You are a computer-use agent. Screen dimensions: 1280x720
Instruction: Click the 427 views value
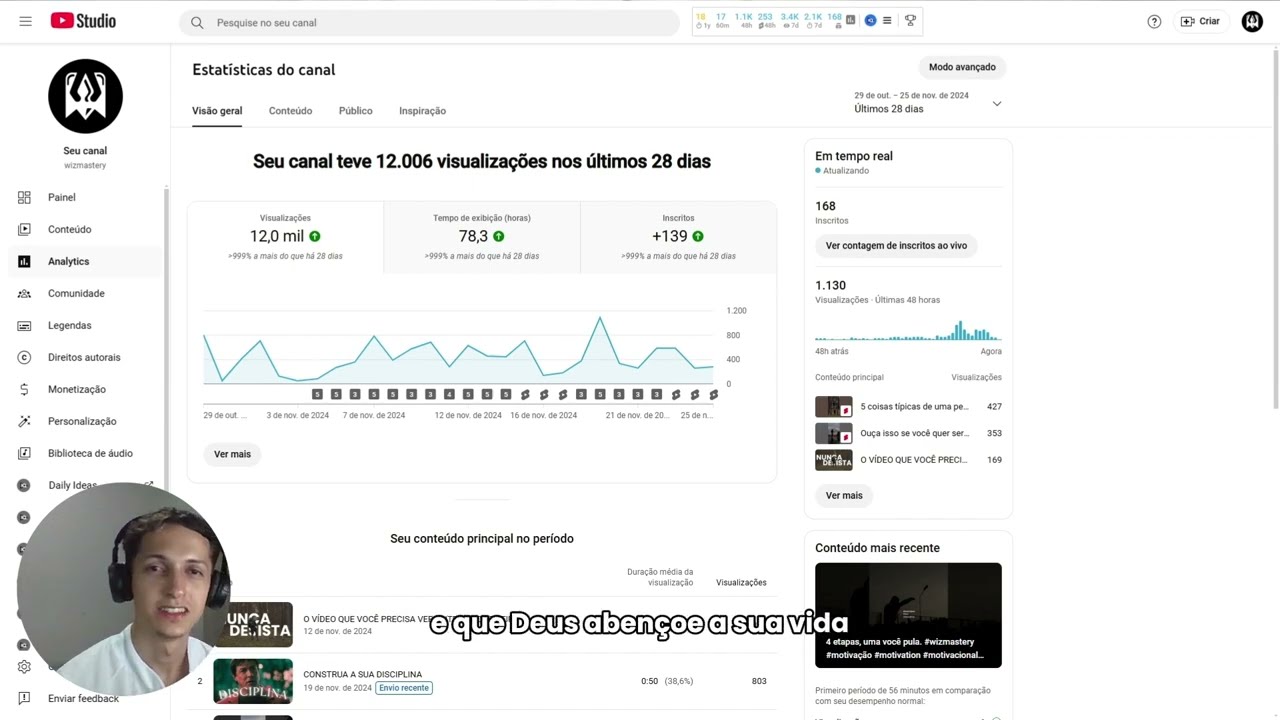click(x=994, y=407)
